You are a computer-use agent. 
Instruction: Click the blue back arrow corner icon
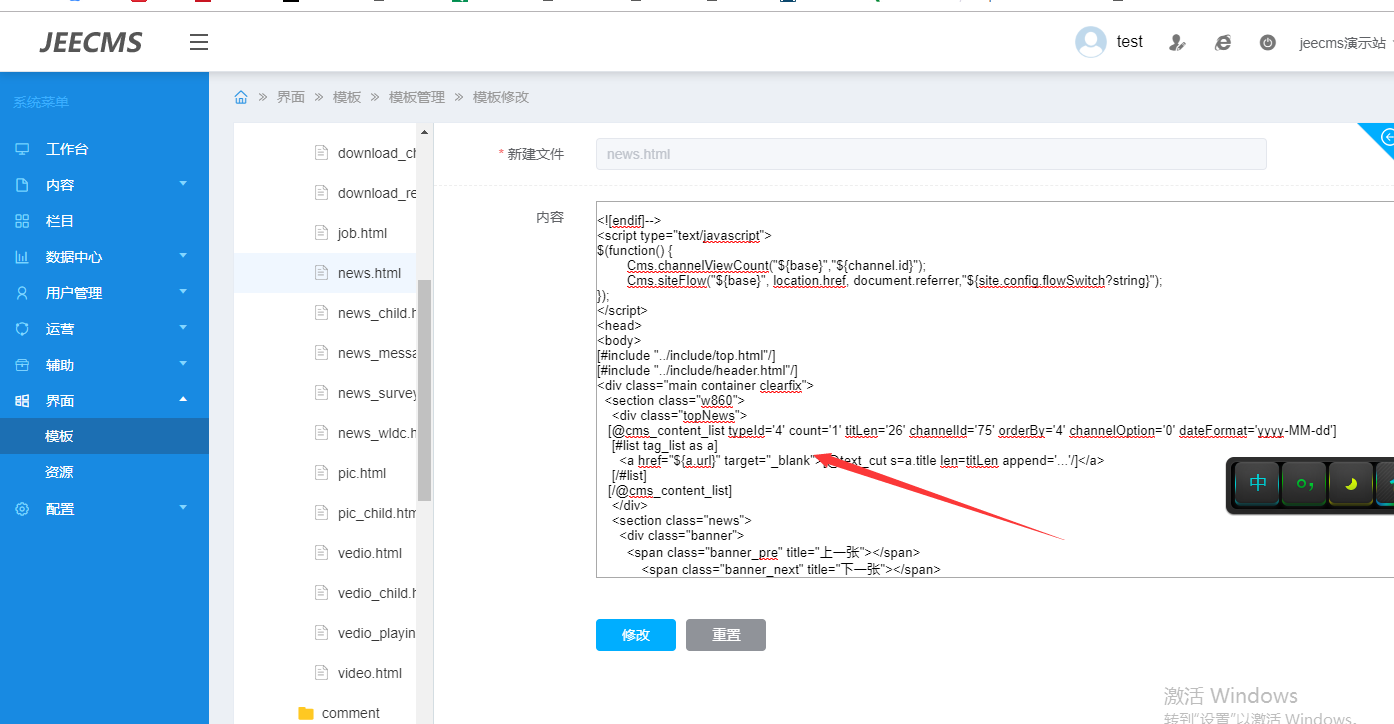tap(1385, 137)
